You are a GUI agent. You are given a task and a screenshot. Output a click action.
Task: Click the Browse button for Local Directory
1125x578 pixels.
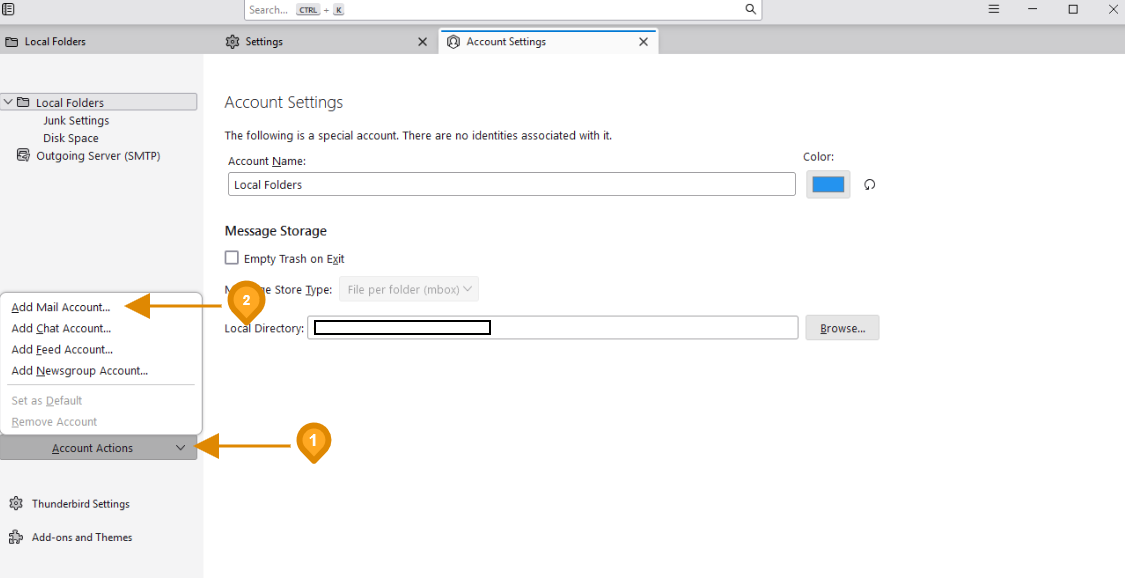(x=842, y=328)
